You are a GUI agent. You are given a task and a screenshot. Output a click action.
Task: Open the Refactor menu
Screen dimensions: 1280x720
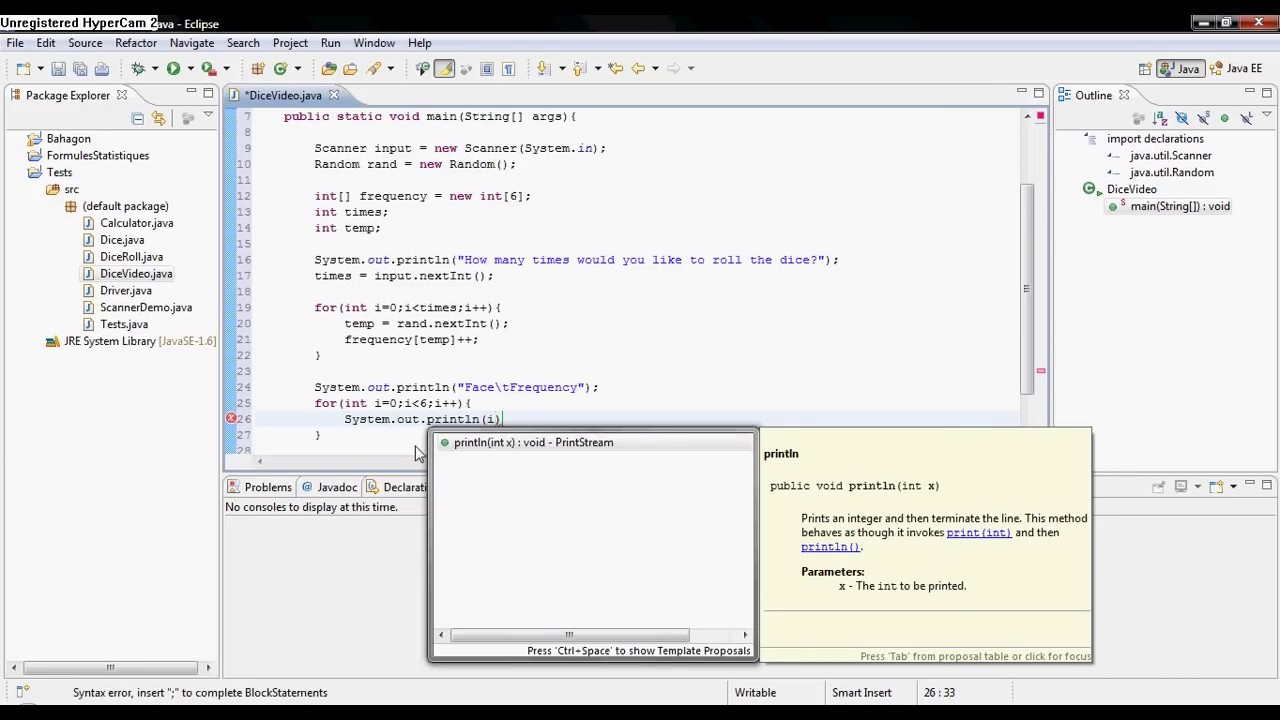(135, 43)
